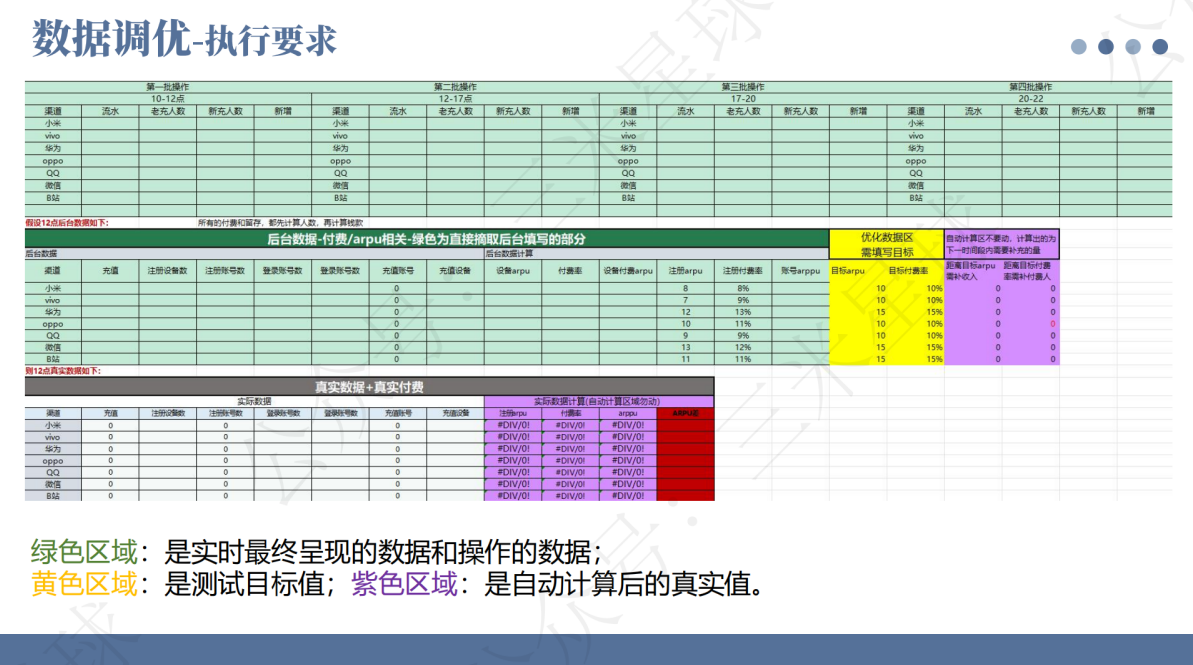Select the 第一批操作 header cell

tap(167, 87)
